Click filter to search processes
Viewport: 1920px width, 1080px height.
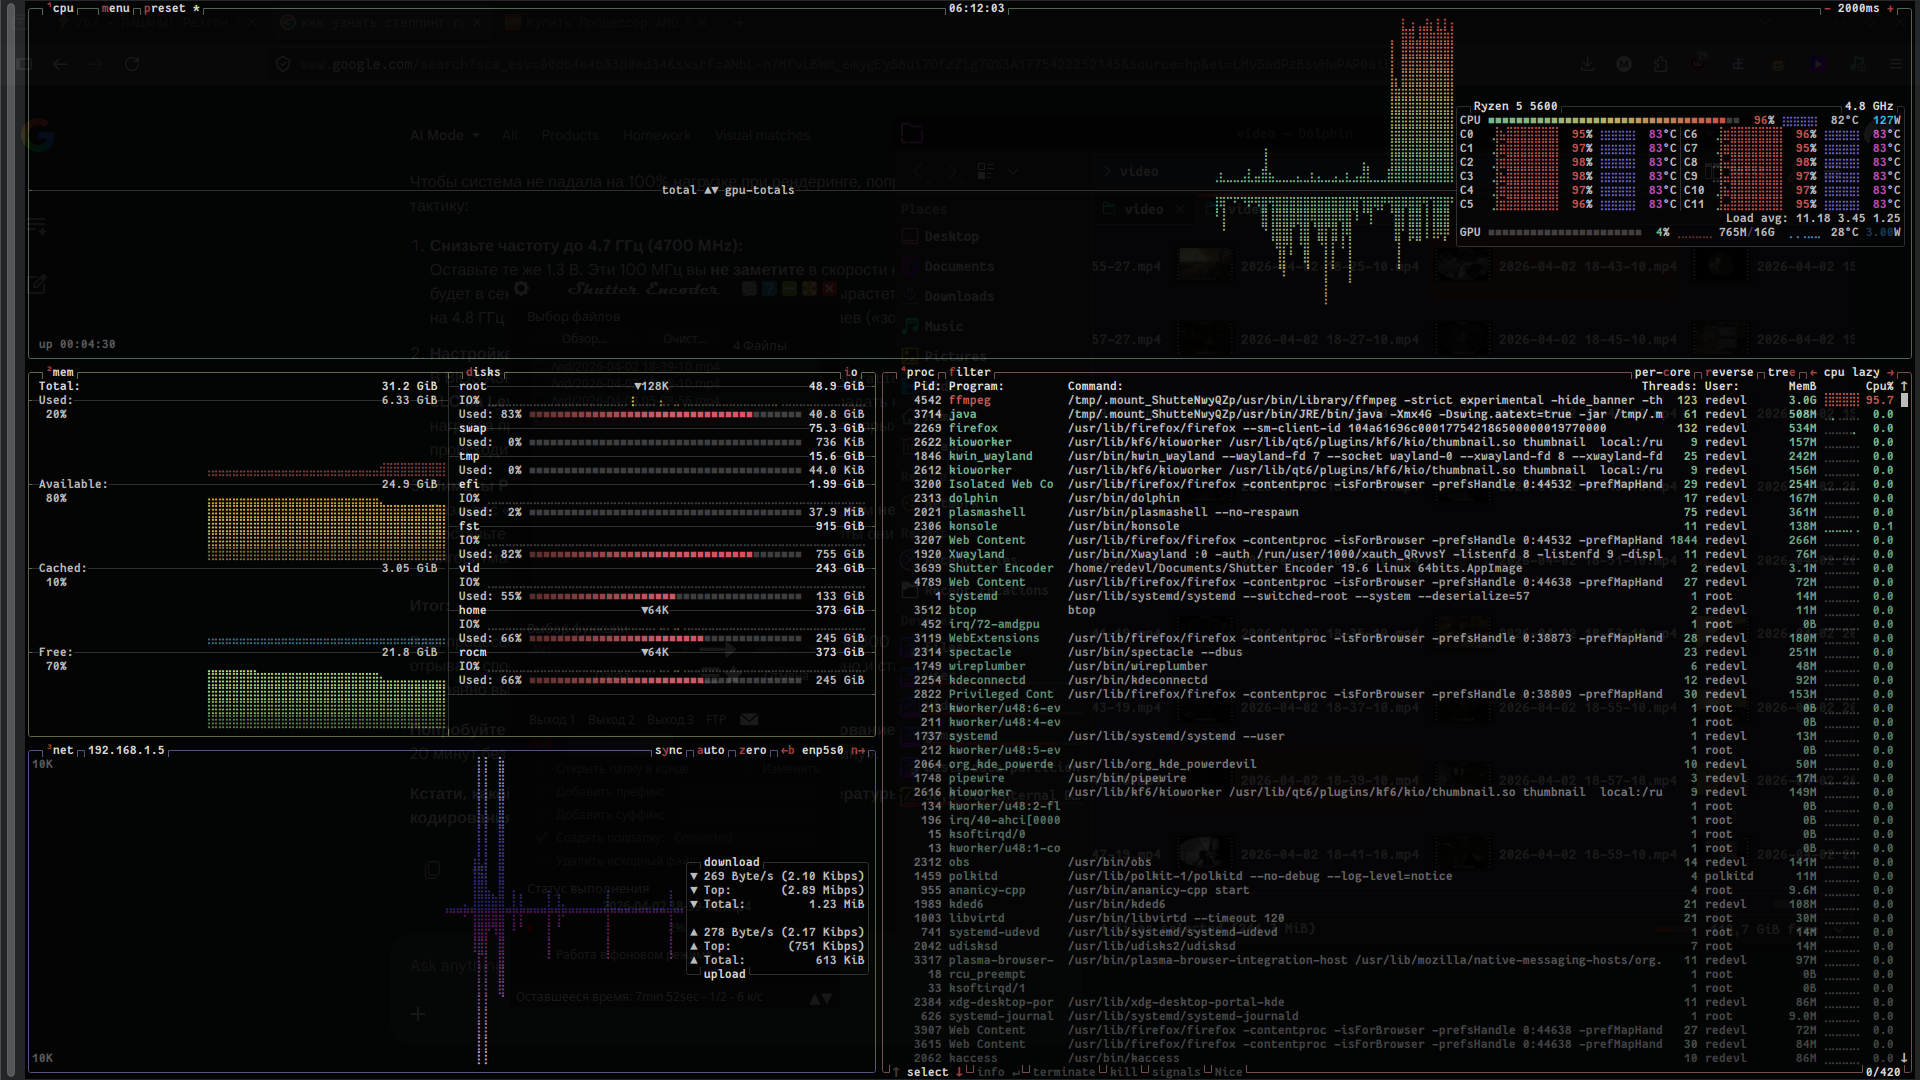point(969,372)
